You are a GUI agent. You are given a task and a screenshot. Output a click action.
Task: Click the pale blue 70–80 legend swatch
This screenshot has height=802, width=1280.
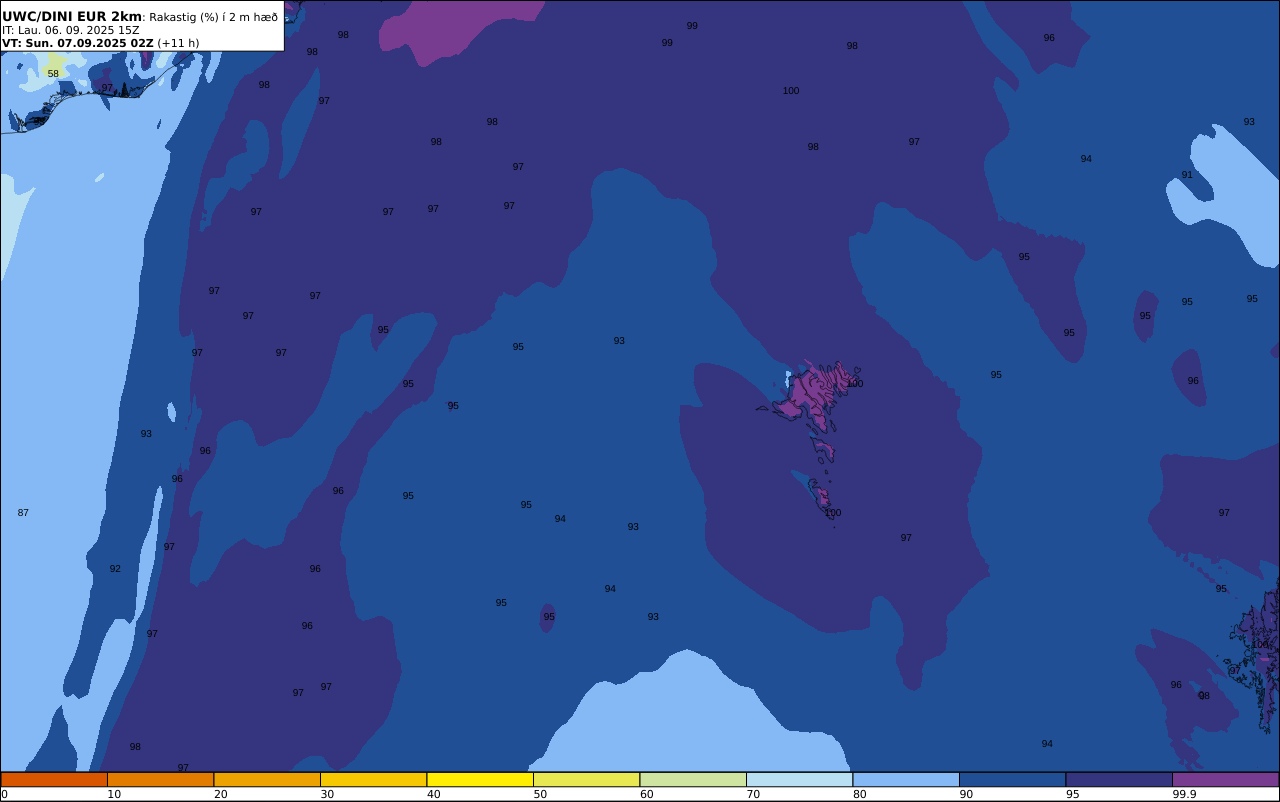[799, 779]
